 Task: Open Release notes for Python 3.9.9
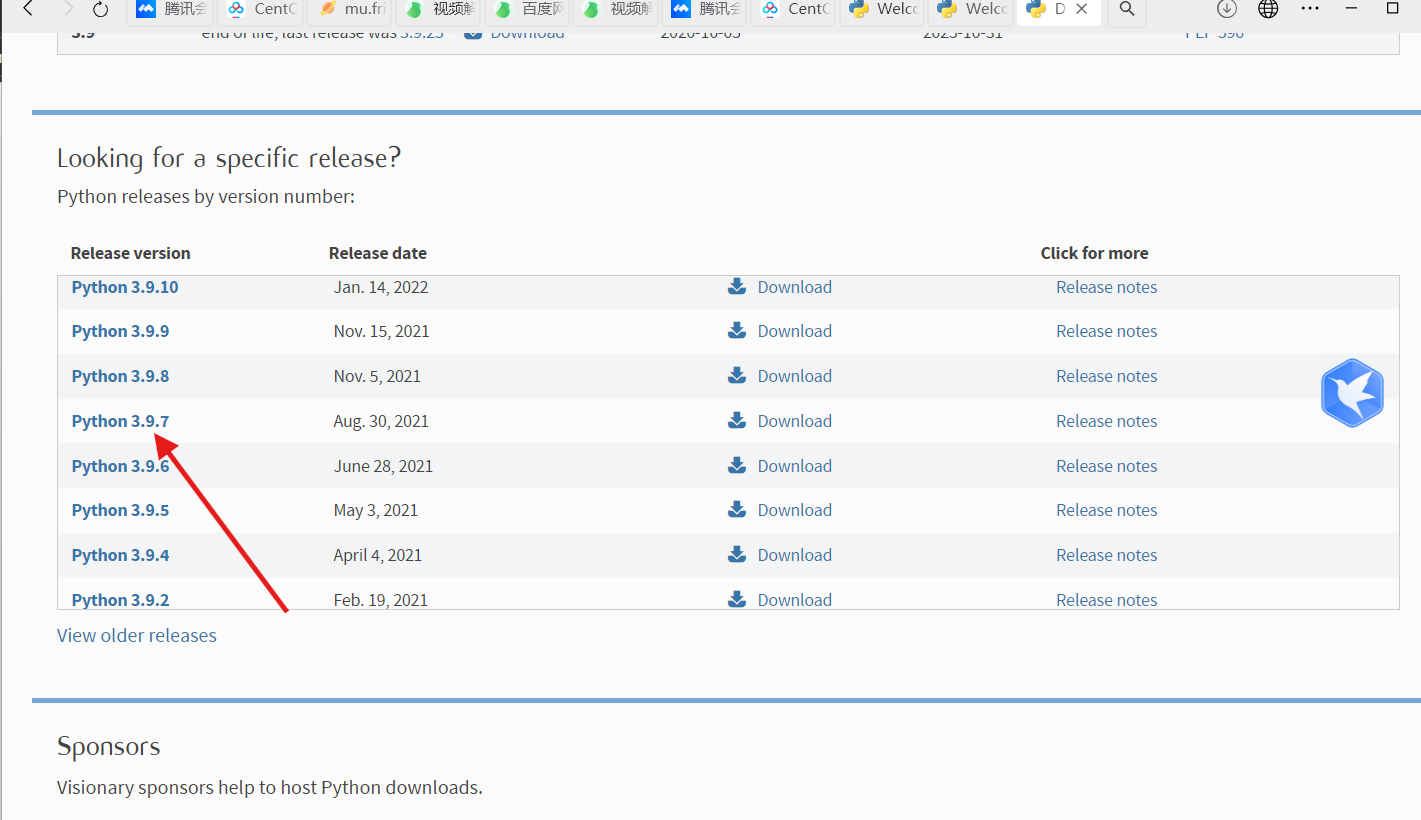1107,331
